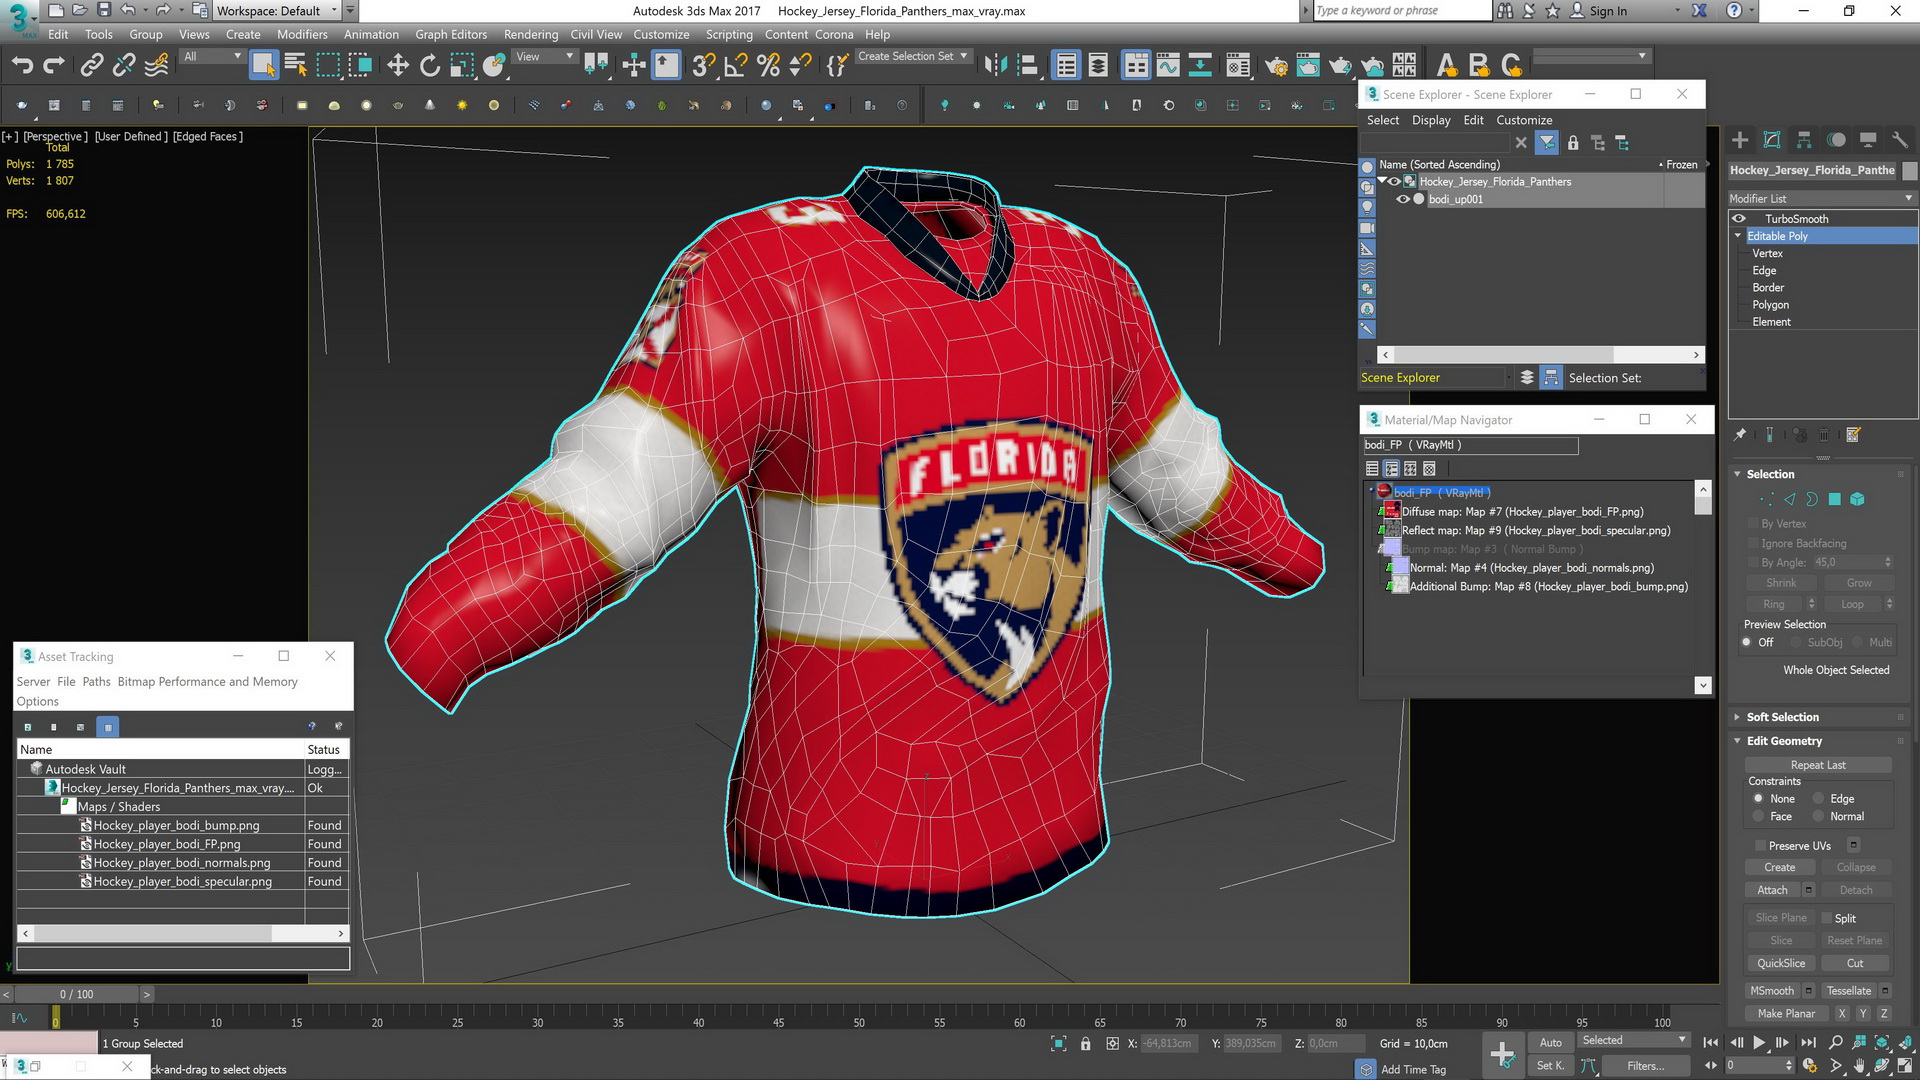Activate the Select and Scale tool
This screenshot has height=1080, width=1920.
pyautogui.click(x=462, y=66)
